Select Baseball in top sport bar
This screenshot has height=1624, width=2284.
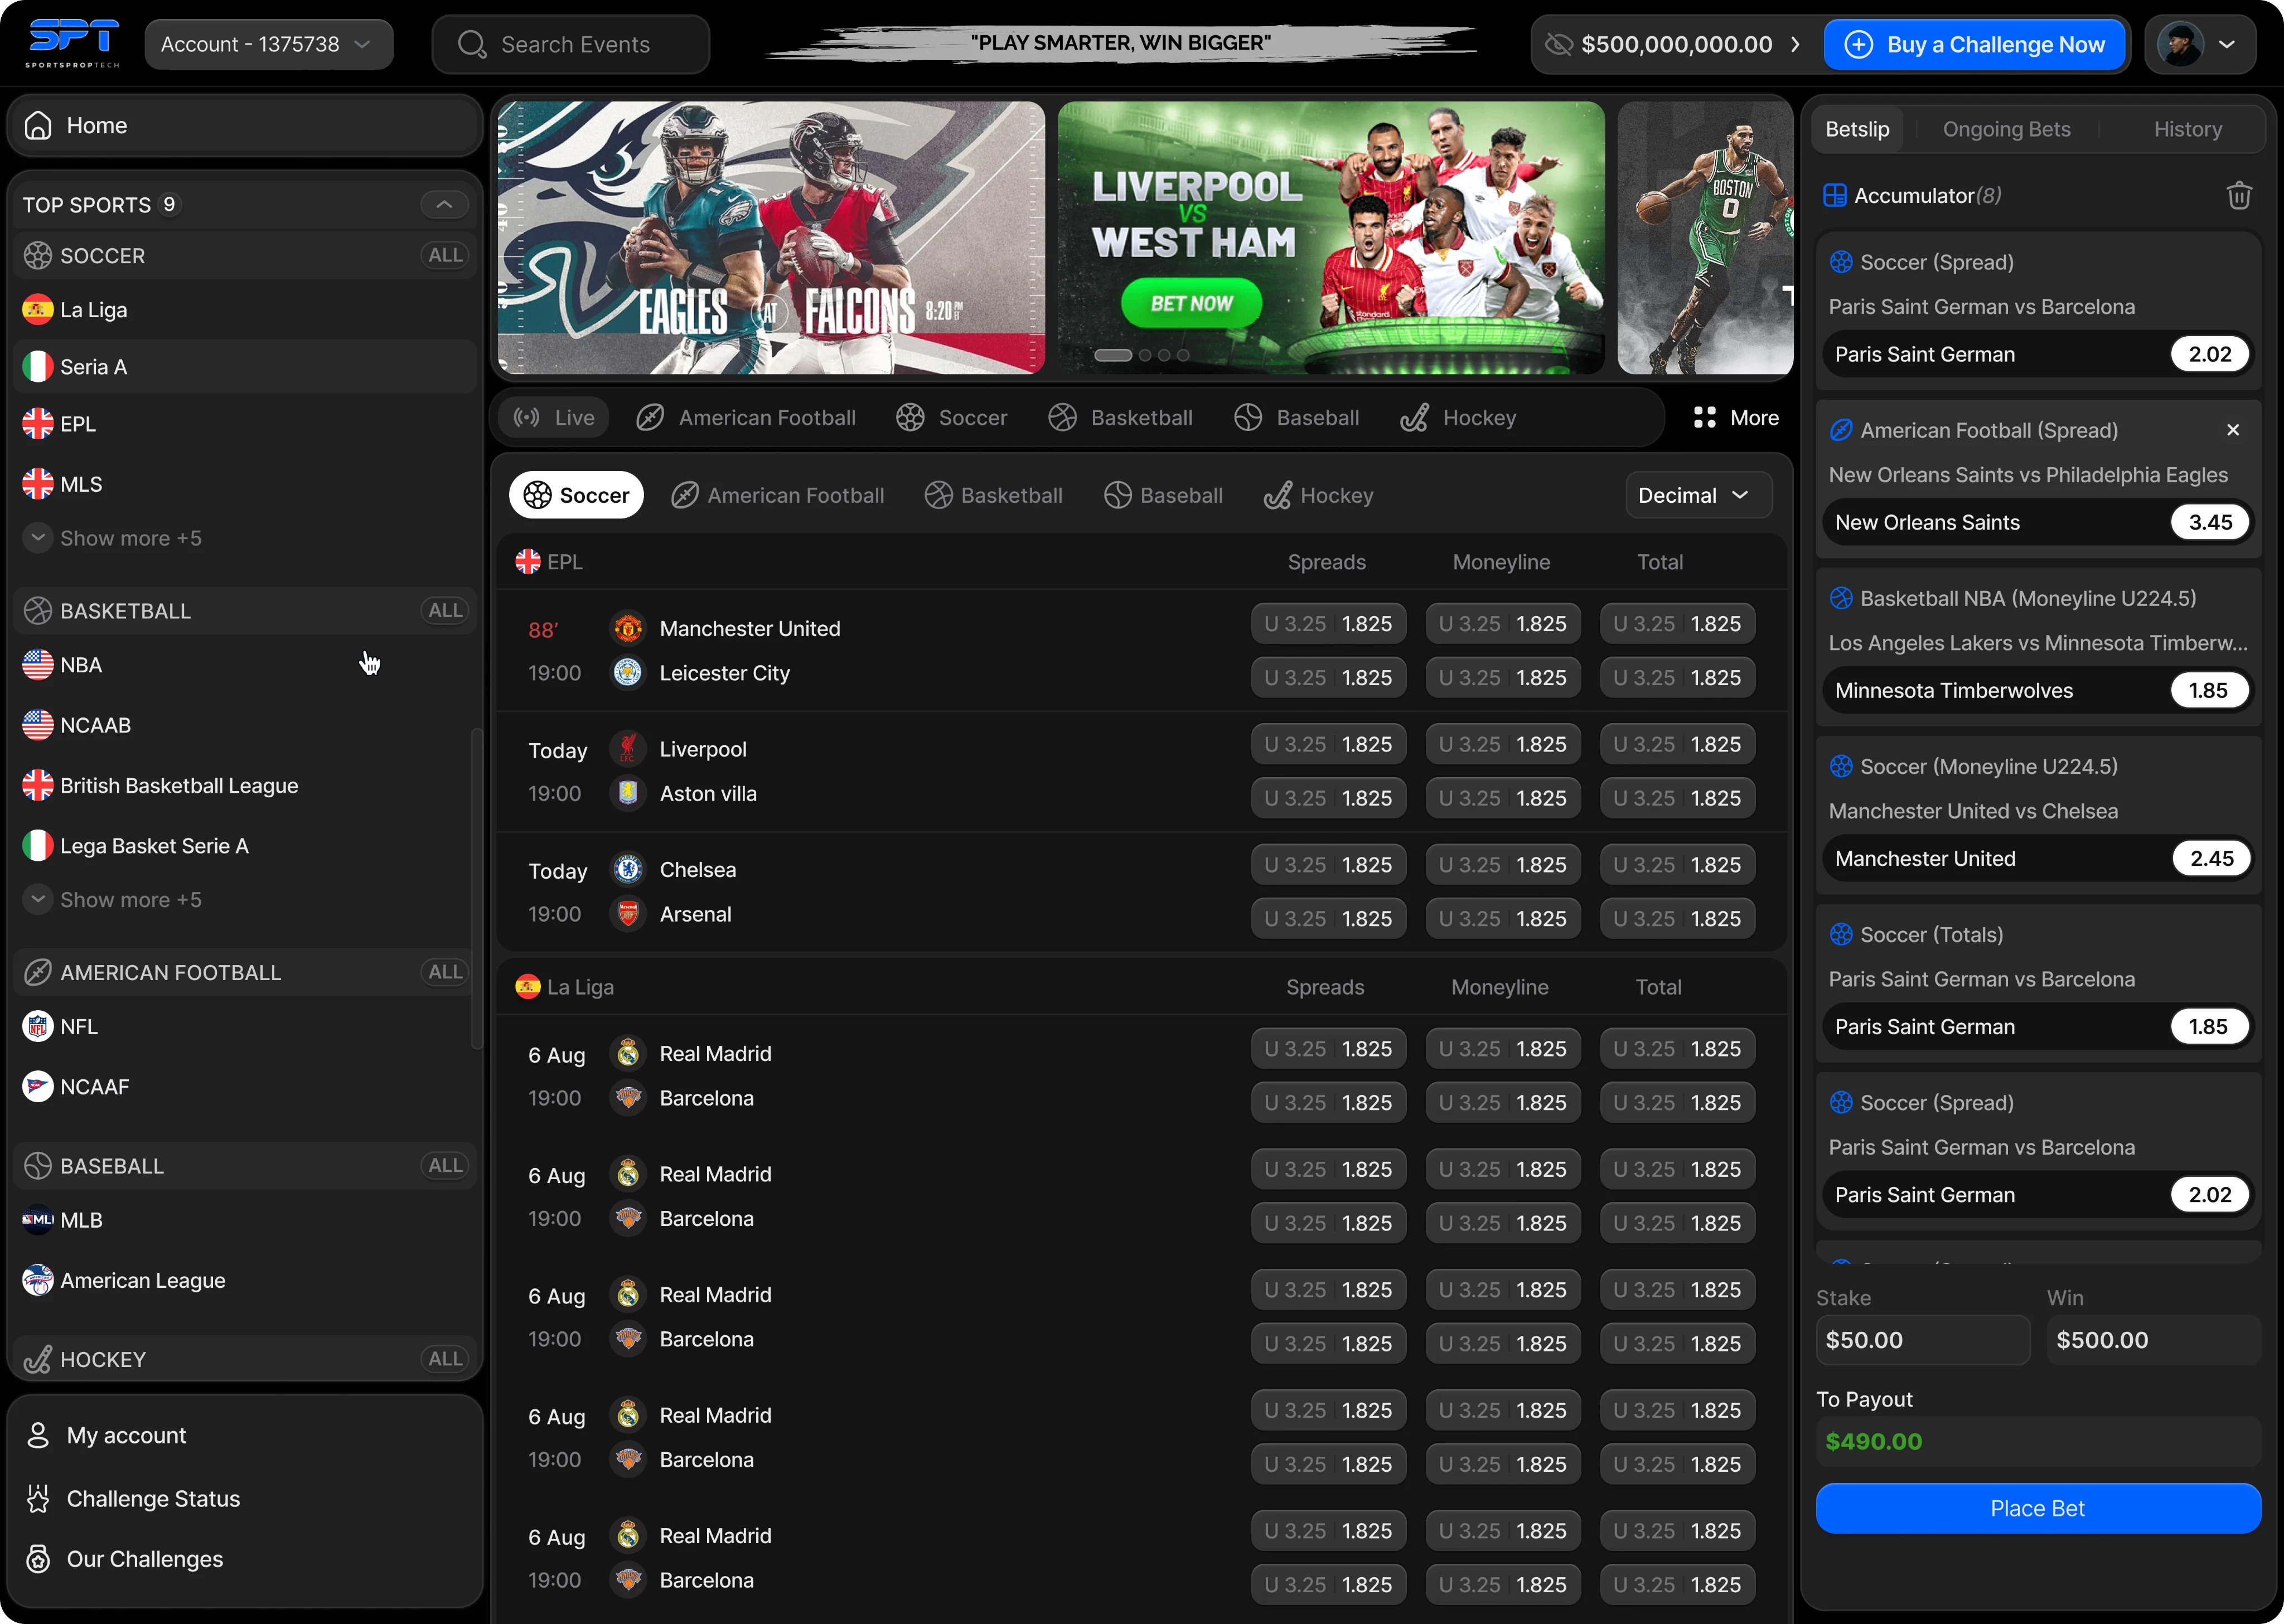click(x=1297, y=417)
